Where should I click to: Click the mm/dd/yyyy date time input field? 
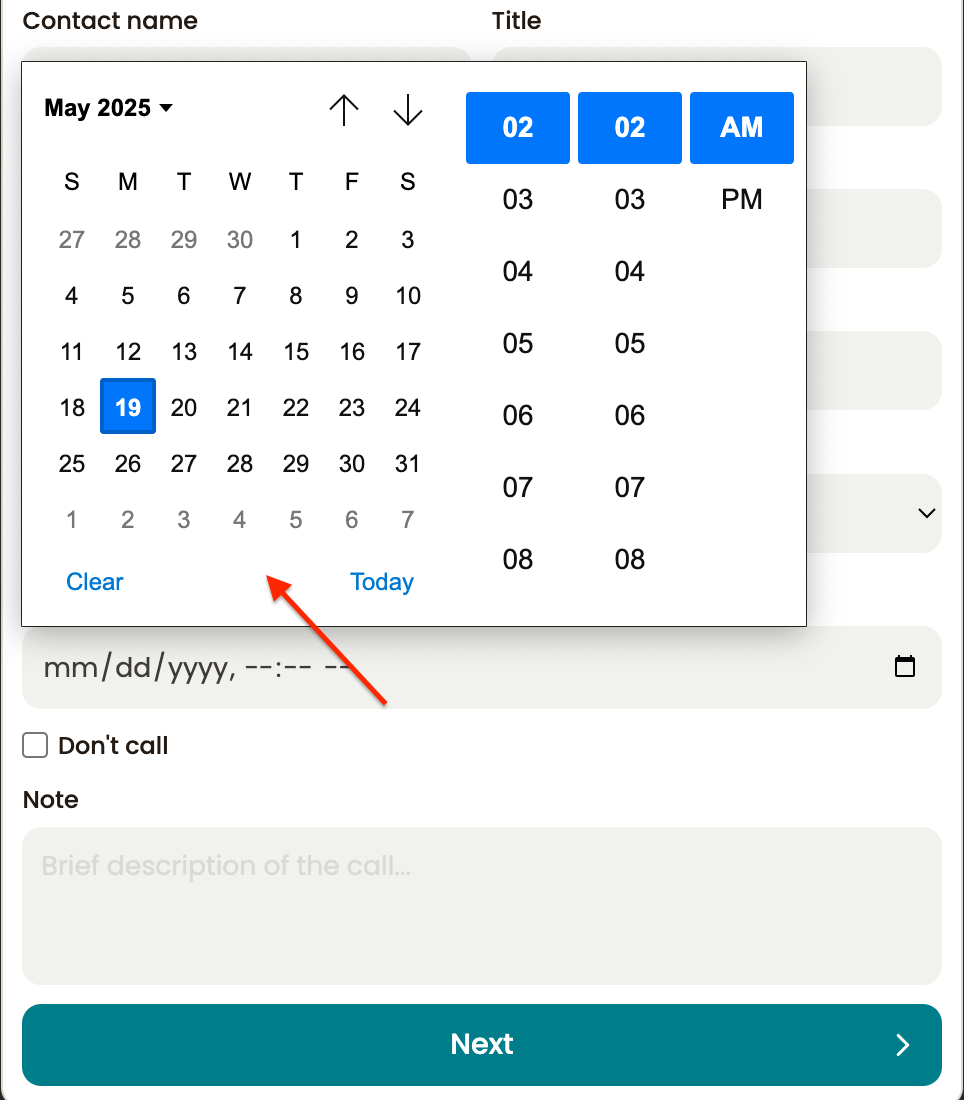[x=482, y=667]
